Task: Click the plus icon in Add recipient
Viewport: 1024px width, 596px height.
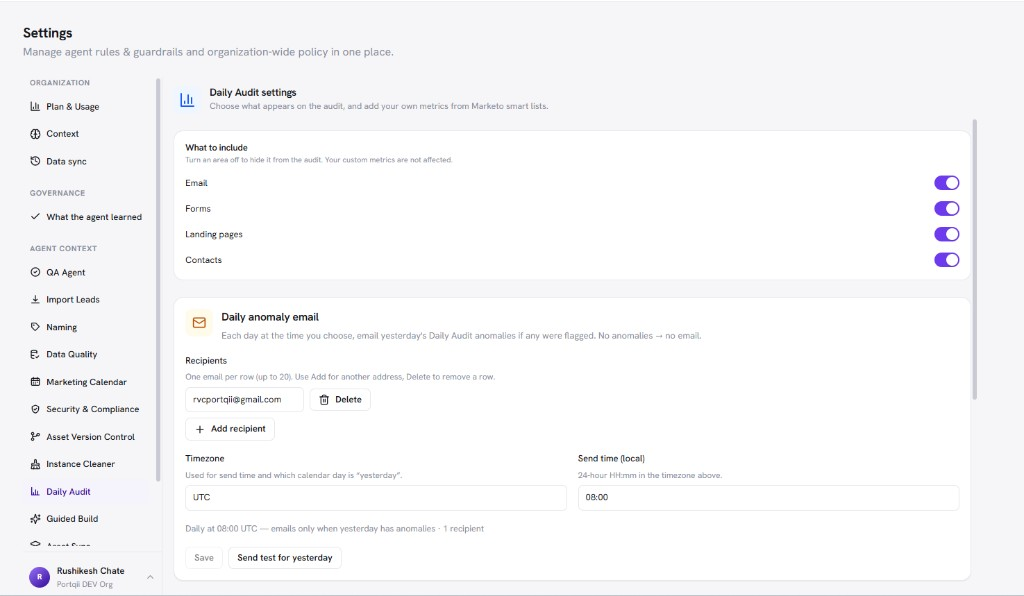Action: [200, 429]
